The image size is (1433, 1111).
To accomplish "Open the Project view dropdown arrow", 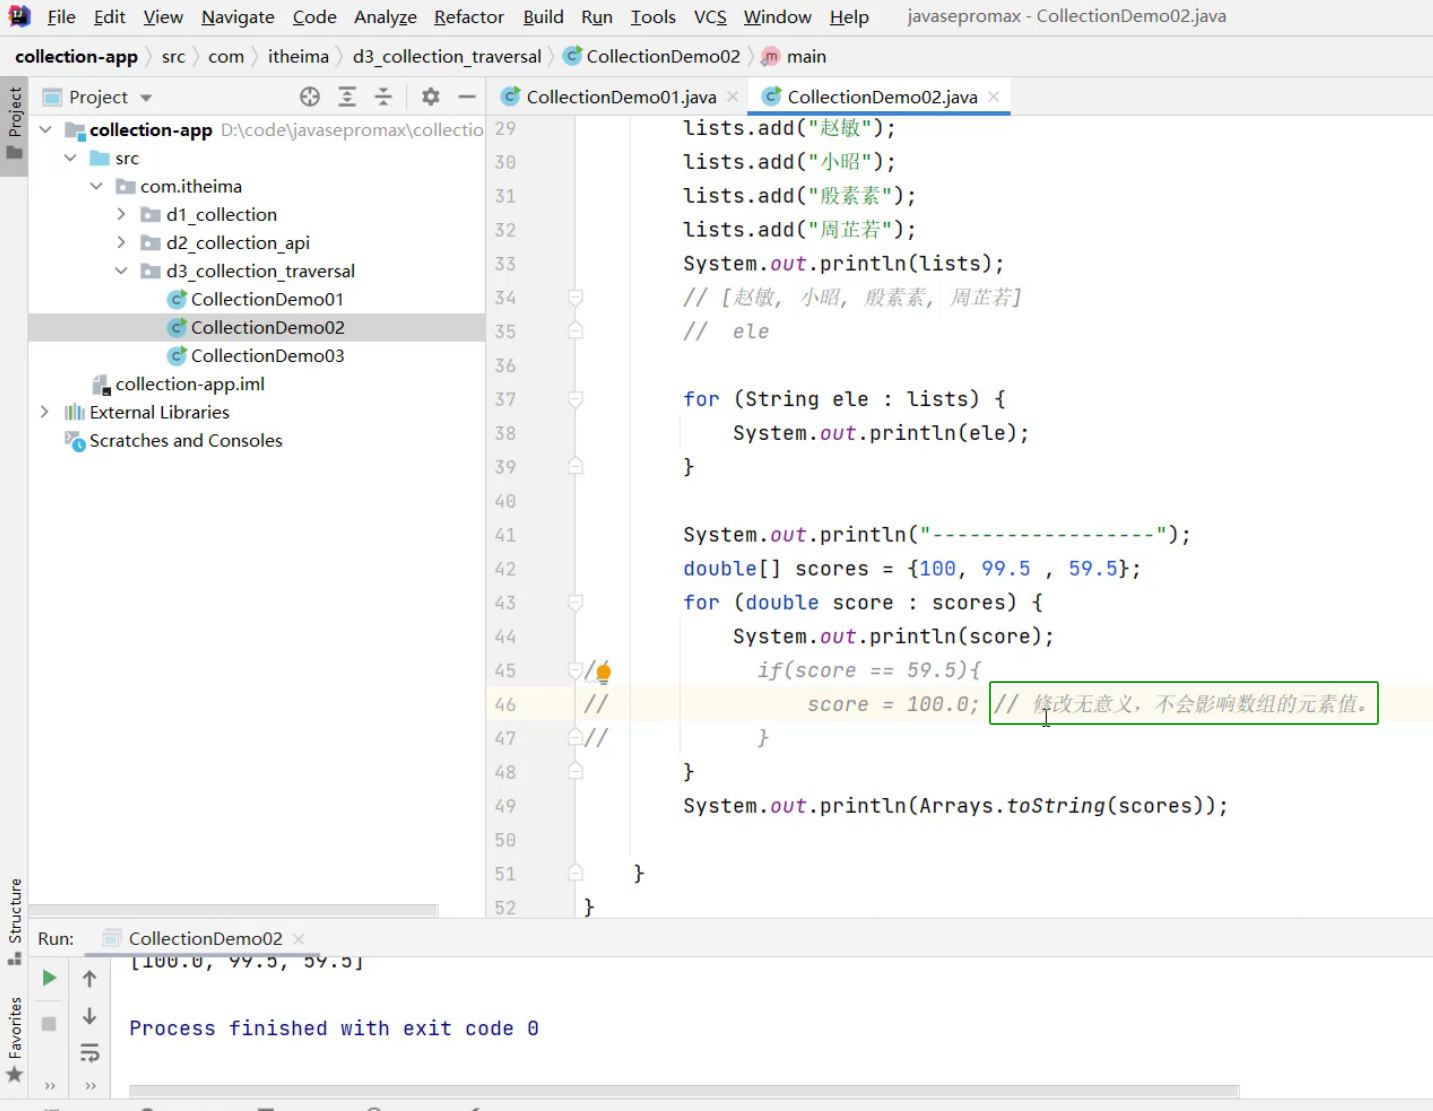I will (x=146, y=97).
